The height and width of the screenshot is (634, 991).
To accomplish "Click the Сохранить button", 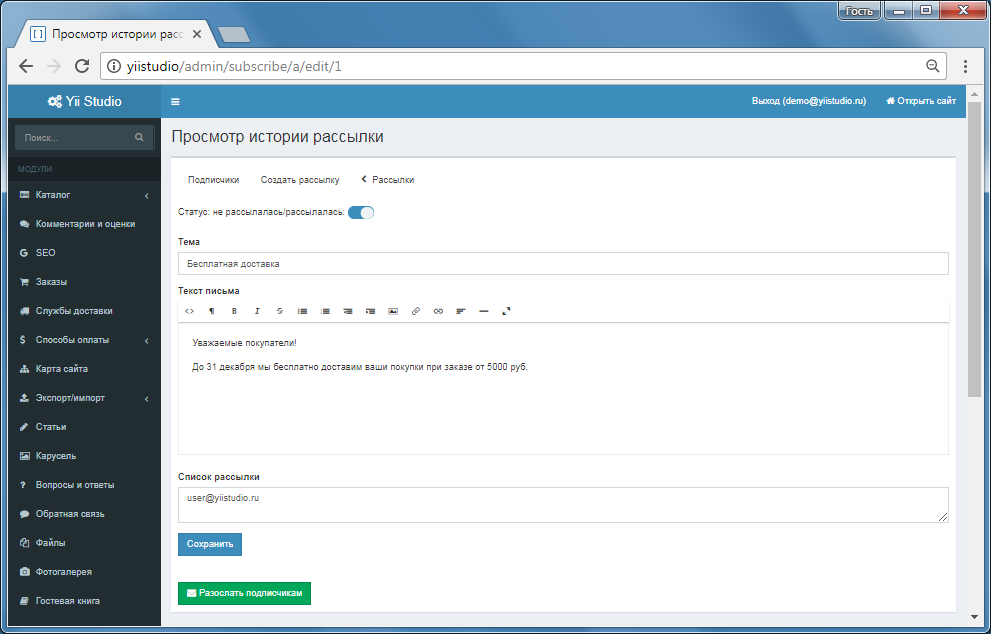I will tap(210, 544).
